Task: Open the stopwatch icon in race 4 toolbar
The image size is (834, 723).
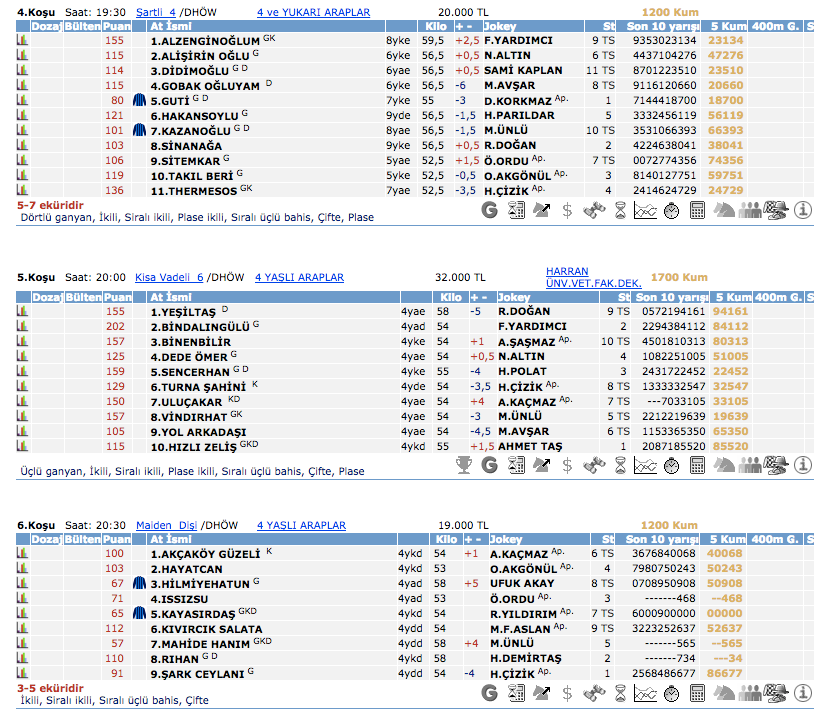Action: (672, 210)
